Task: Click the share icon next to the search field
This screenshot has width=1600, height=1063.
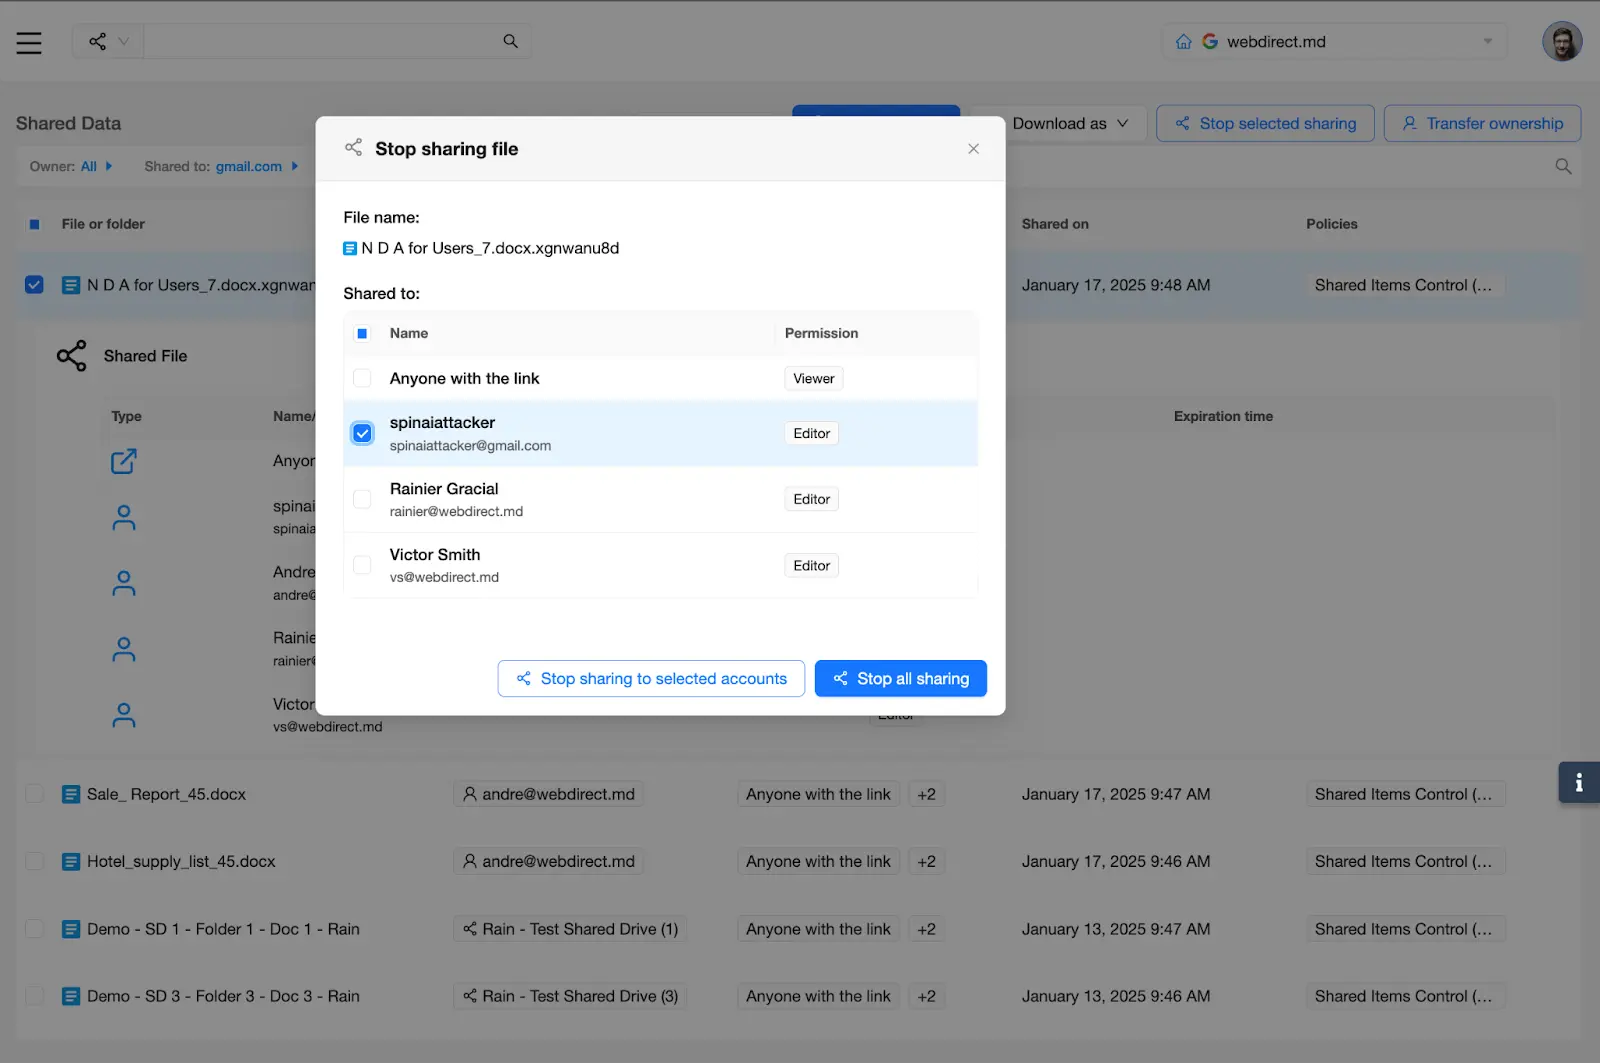Action: click(97, 41)
